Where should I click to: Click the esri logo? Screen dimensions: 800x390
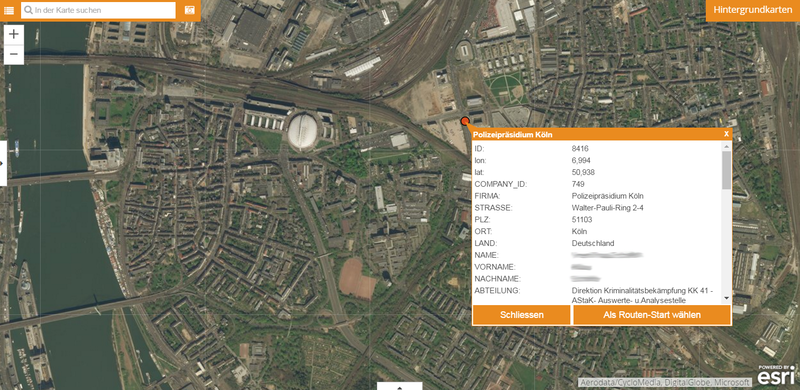[776, 375]
